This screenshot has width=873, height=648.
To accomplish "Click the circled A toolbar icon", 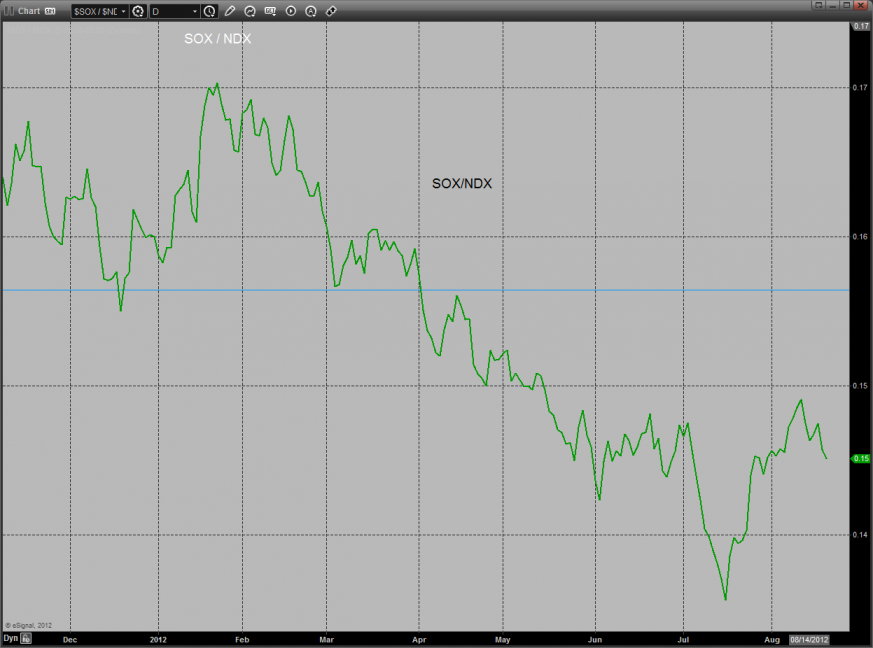I will (311, 11).
